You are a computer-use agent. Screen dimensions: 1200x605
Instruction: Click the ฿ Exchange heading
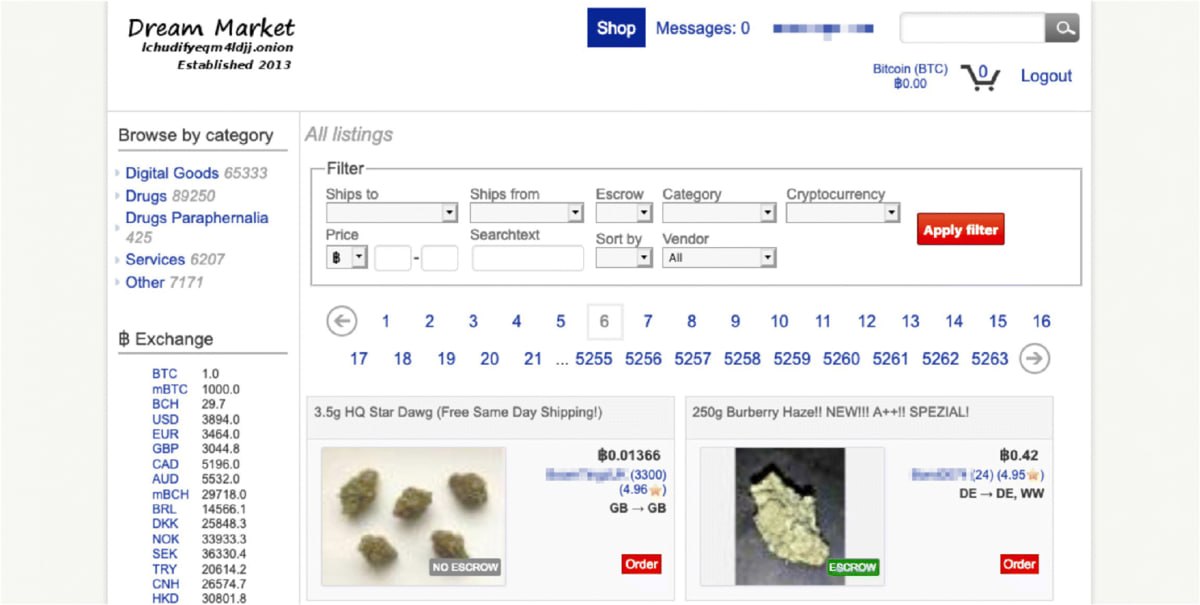[x=166, y=339]
